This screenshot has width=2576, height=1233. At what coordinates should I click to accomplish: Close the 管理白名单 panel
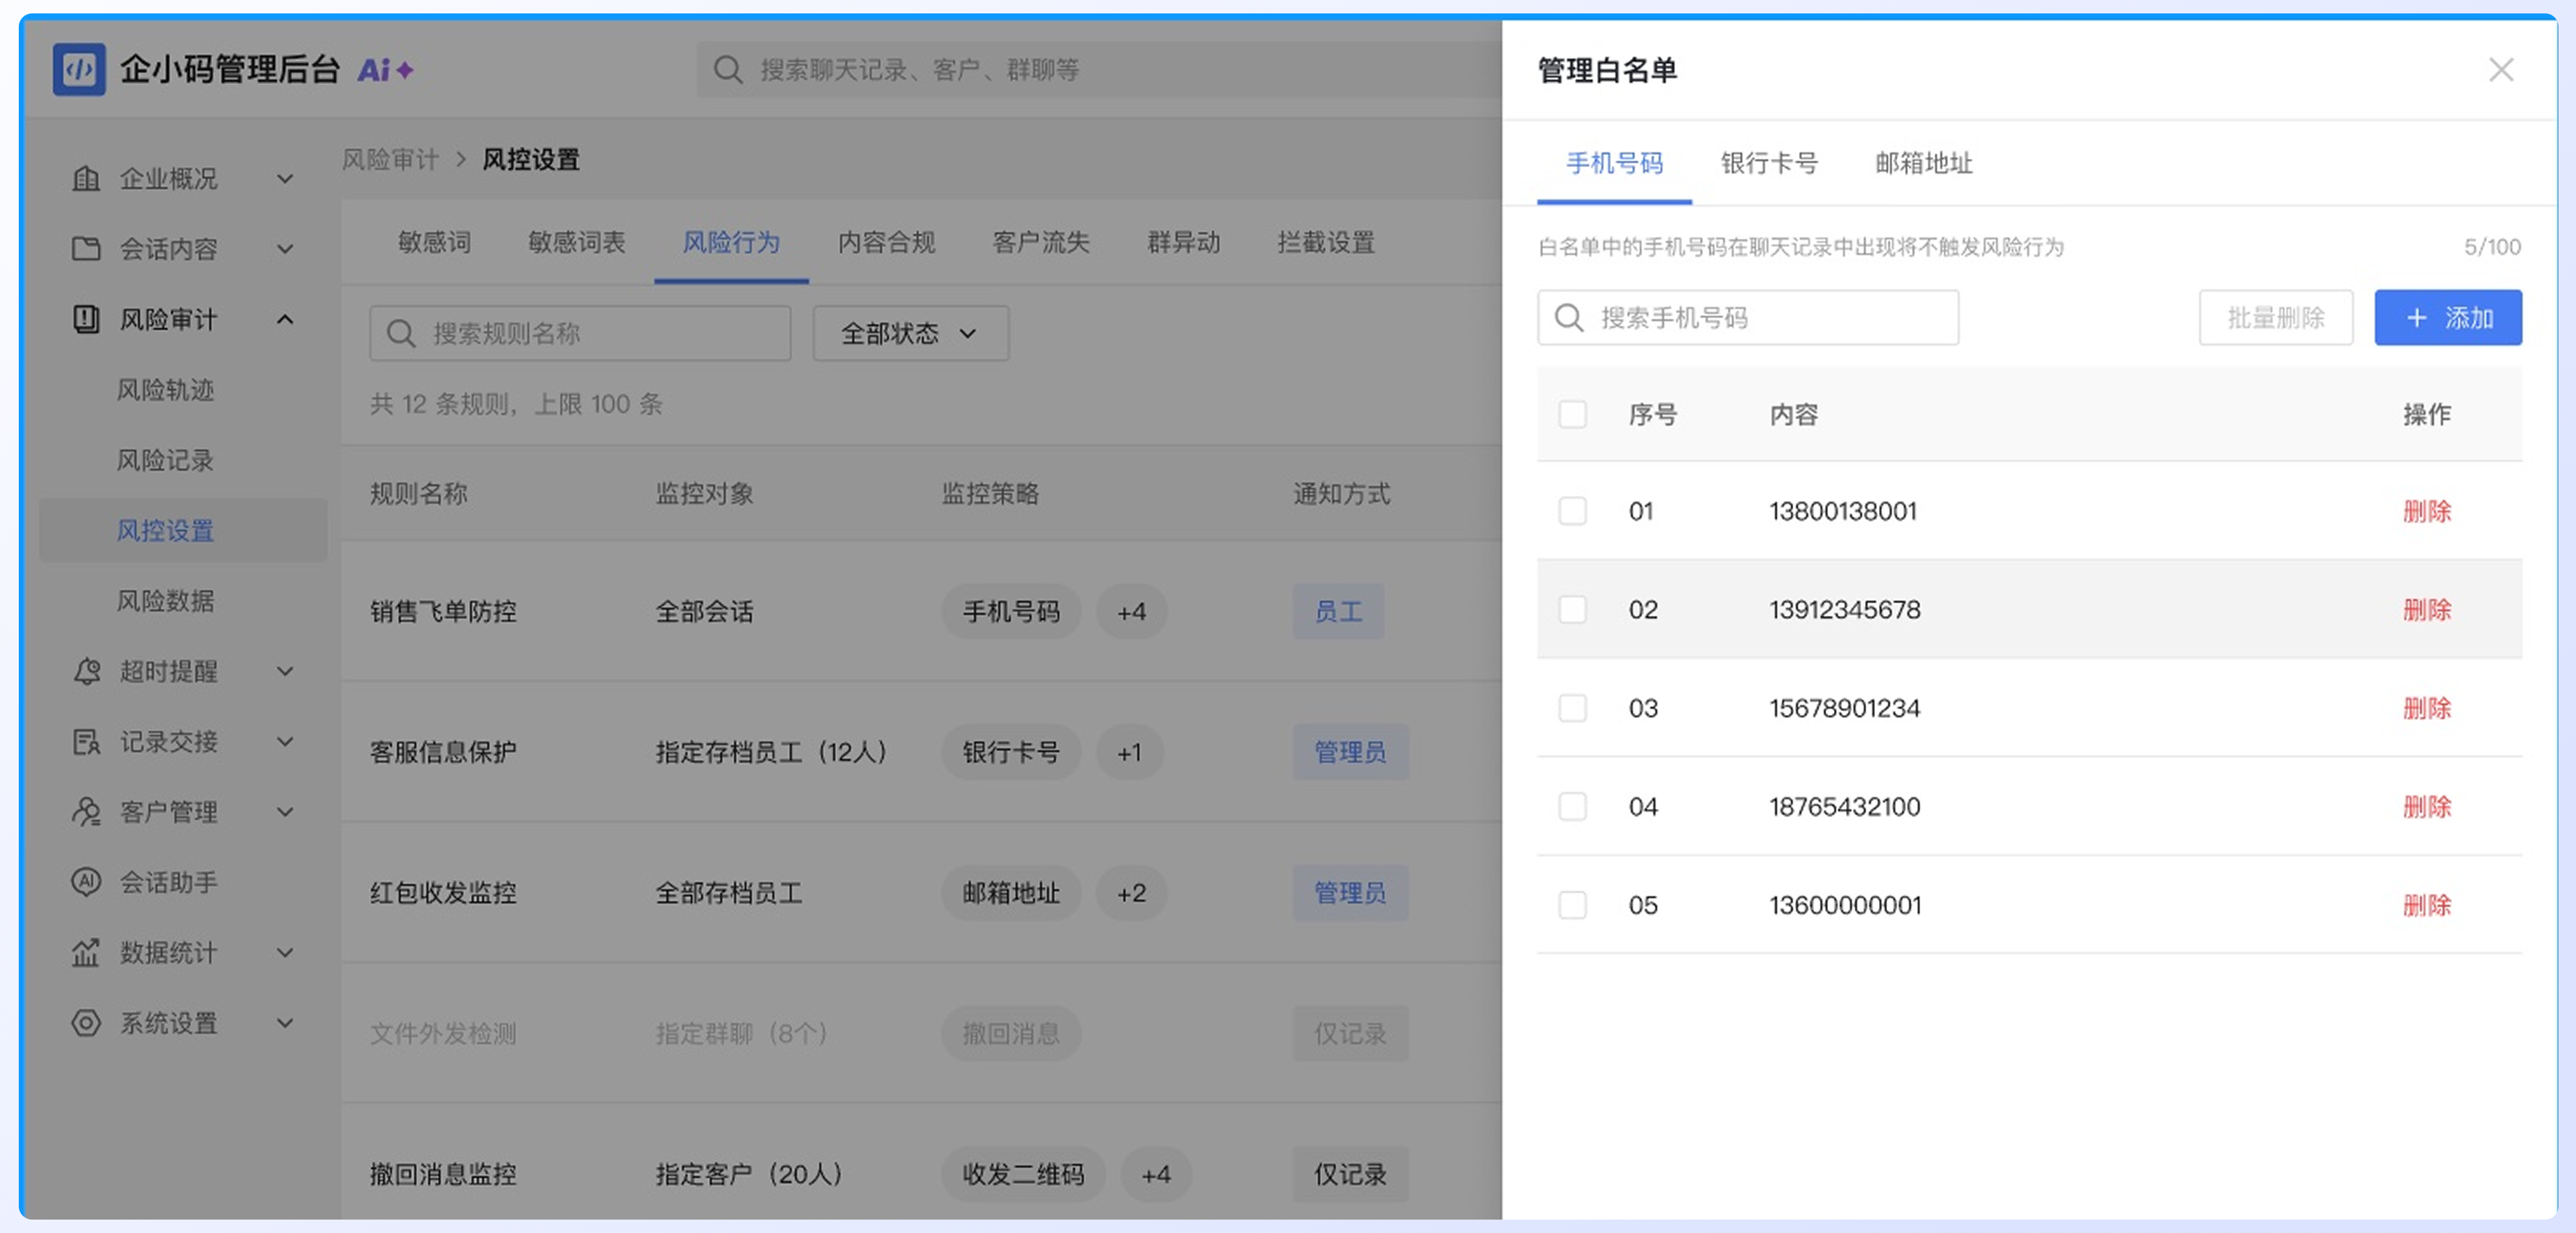coord(2501,70)
